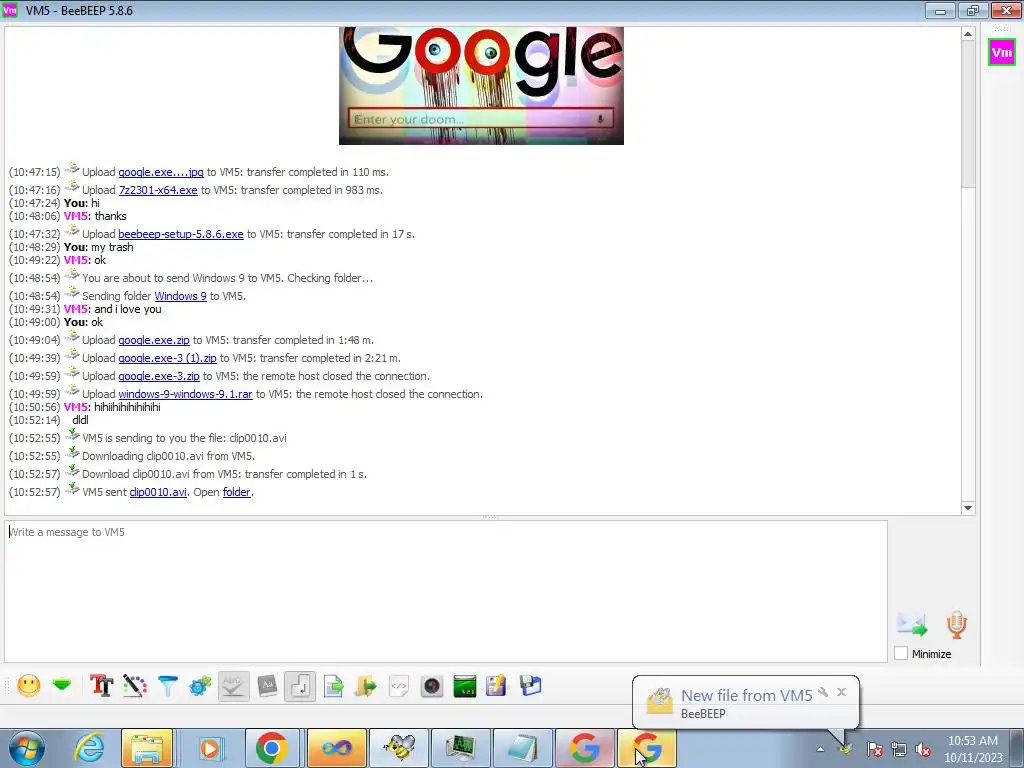This screenshot has width=1024, height=768.
Task: Open the chat font (TT) settings
Action: click(101, 686)
